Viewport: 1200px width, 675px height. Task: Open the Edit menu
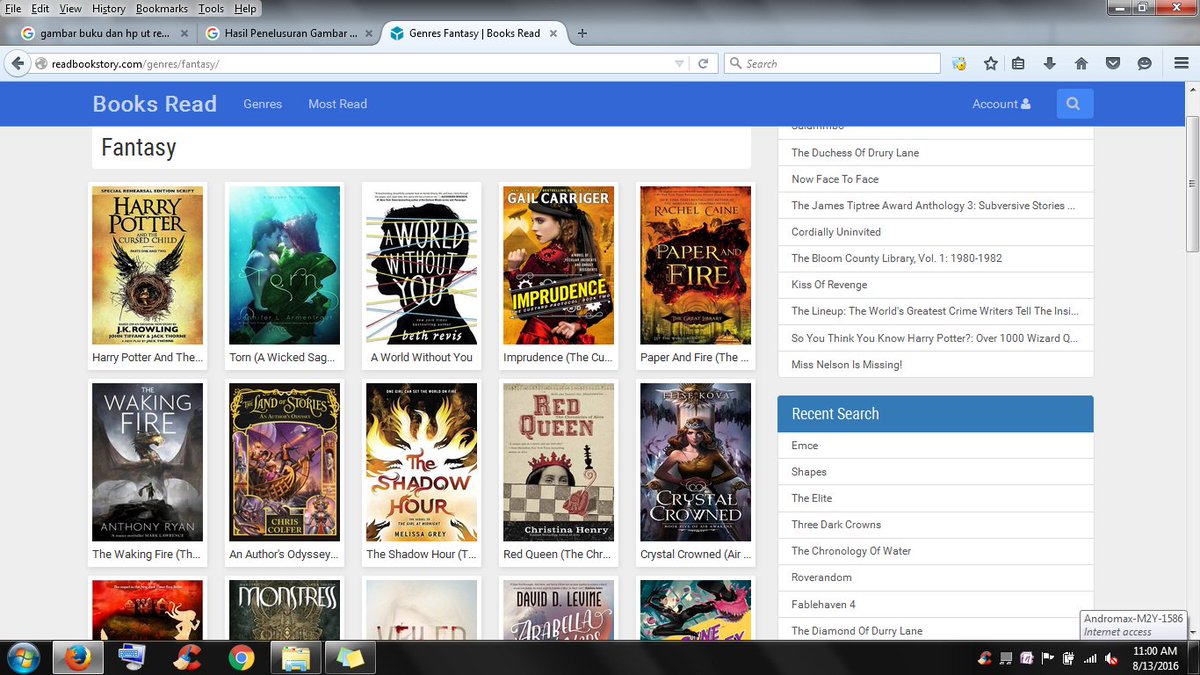tap(40, 8)
